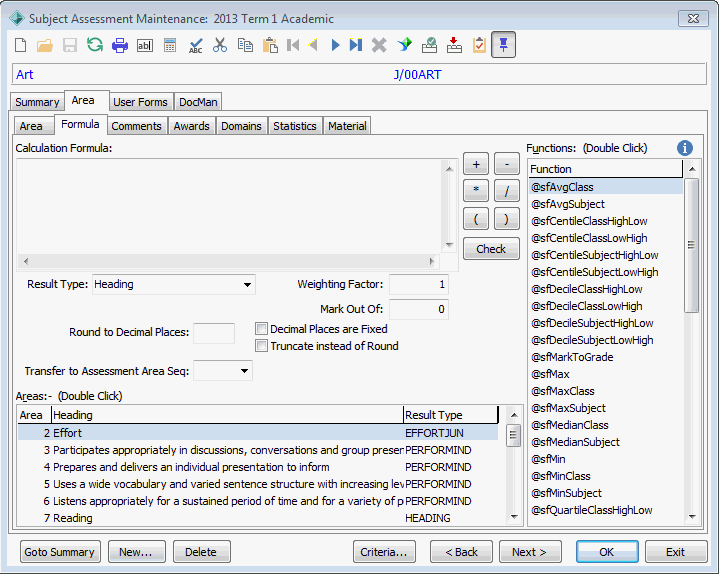The image size is (719, 574).
Task: Open Transfer to Assessment Area Seq dropdown
Action: (x=245, y=371)
